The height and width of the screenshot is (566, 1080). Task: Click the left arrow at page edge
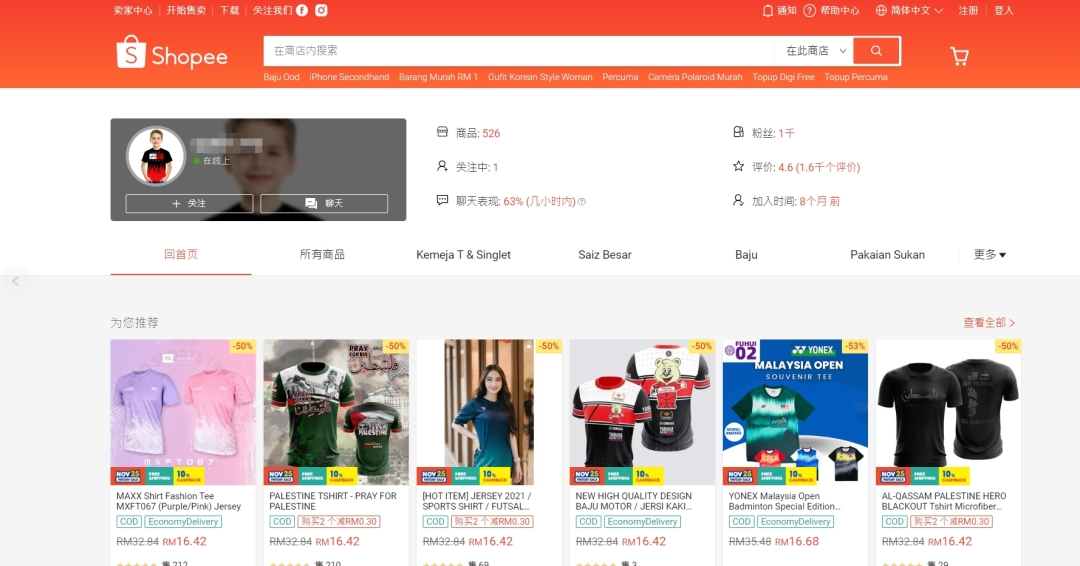[15, 281]
